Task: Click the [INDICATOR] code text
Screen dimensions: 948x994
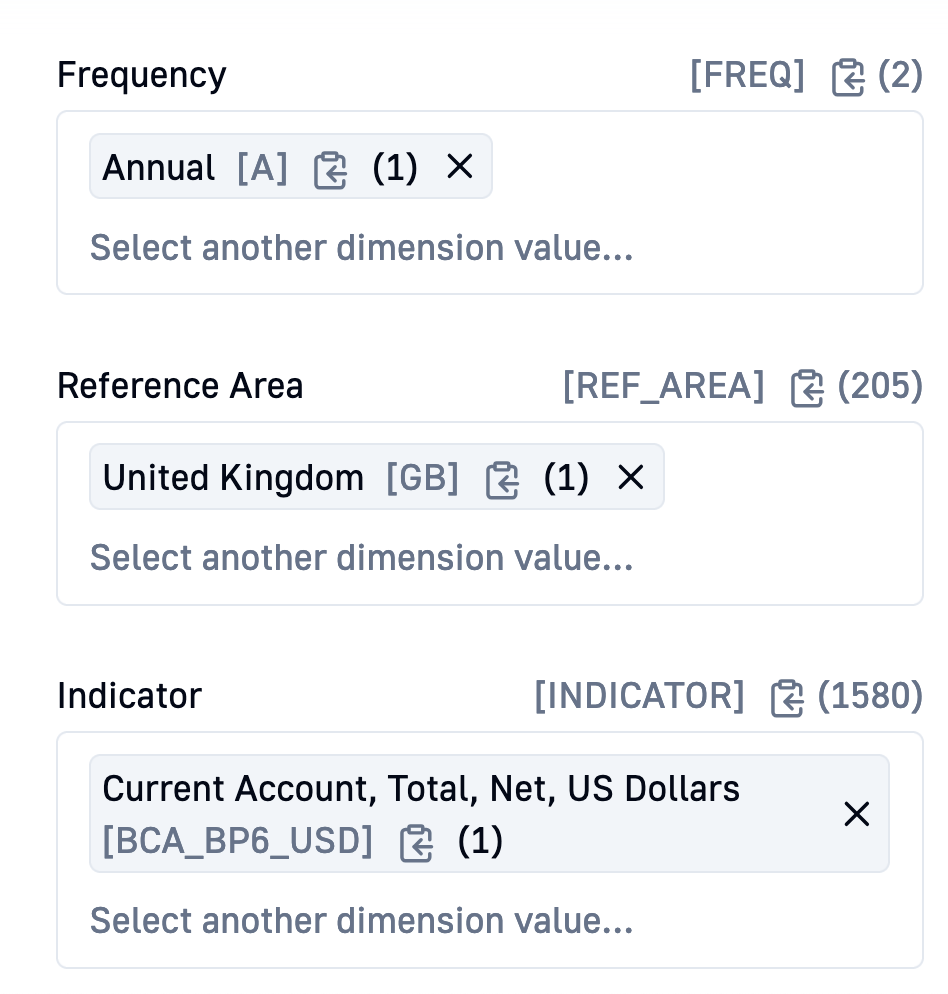Action: point(639,696)
